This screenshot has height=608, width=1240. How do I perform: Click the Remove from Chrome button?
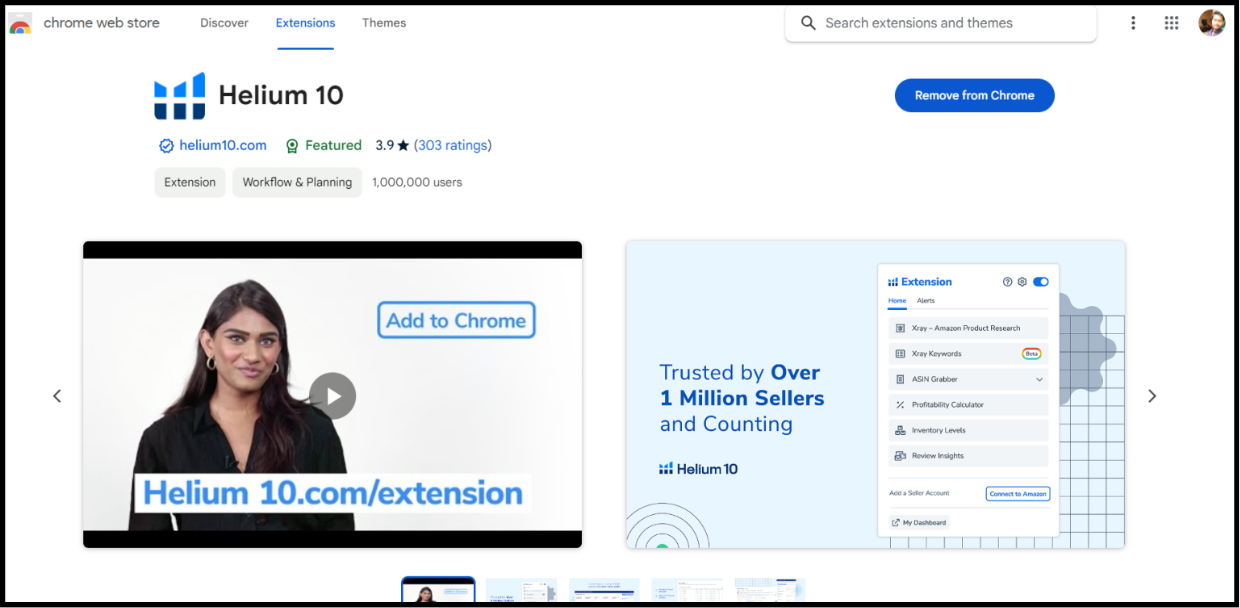(974, 95)
